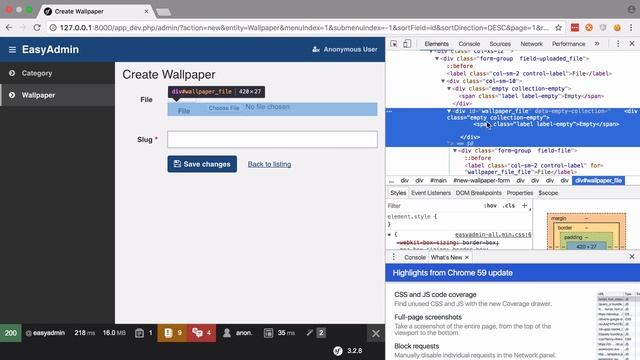
Task: Reload the page with the refresh icon
Action: click(x=37, y=27)
